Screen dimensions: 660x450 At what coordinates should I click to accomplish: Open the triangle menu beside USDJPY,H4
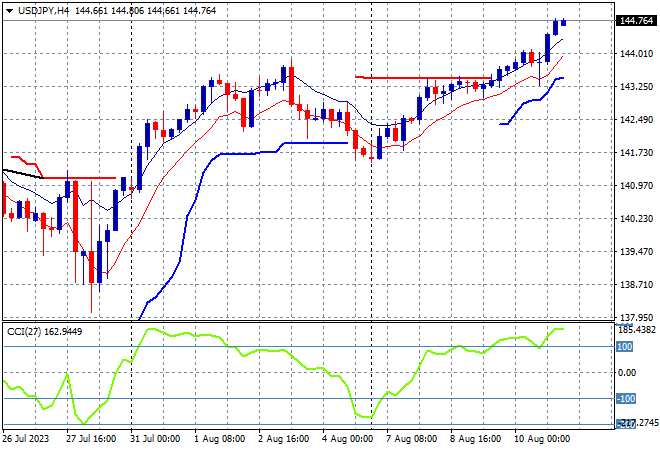(9, 11)
